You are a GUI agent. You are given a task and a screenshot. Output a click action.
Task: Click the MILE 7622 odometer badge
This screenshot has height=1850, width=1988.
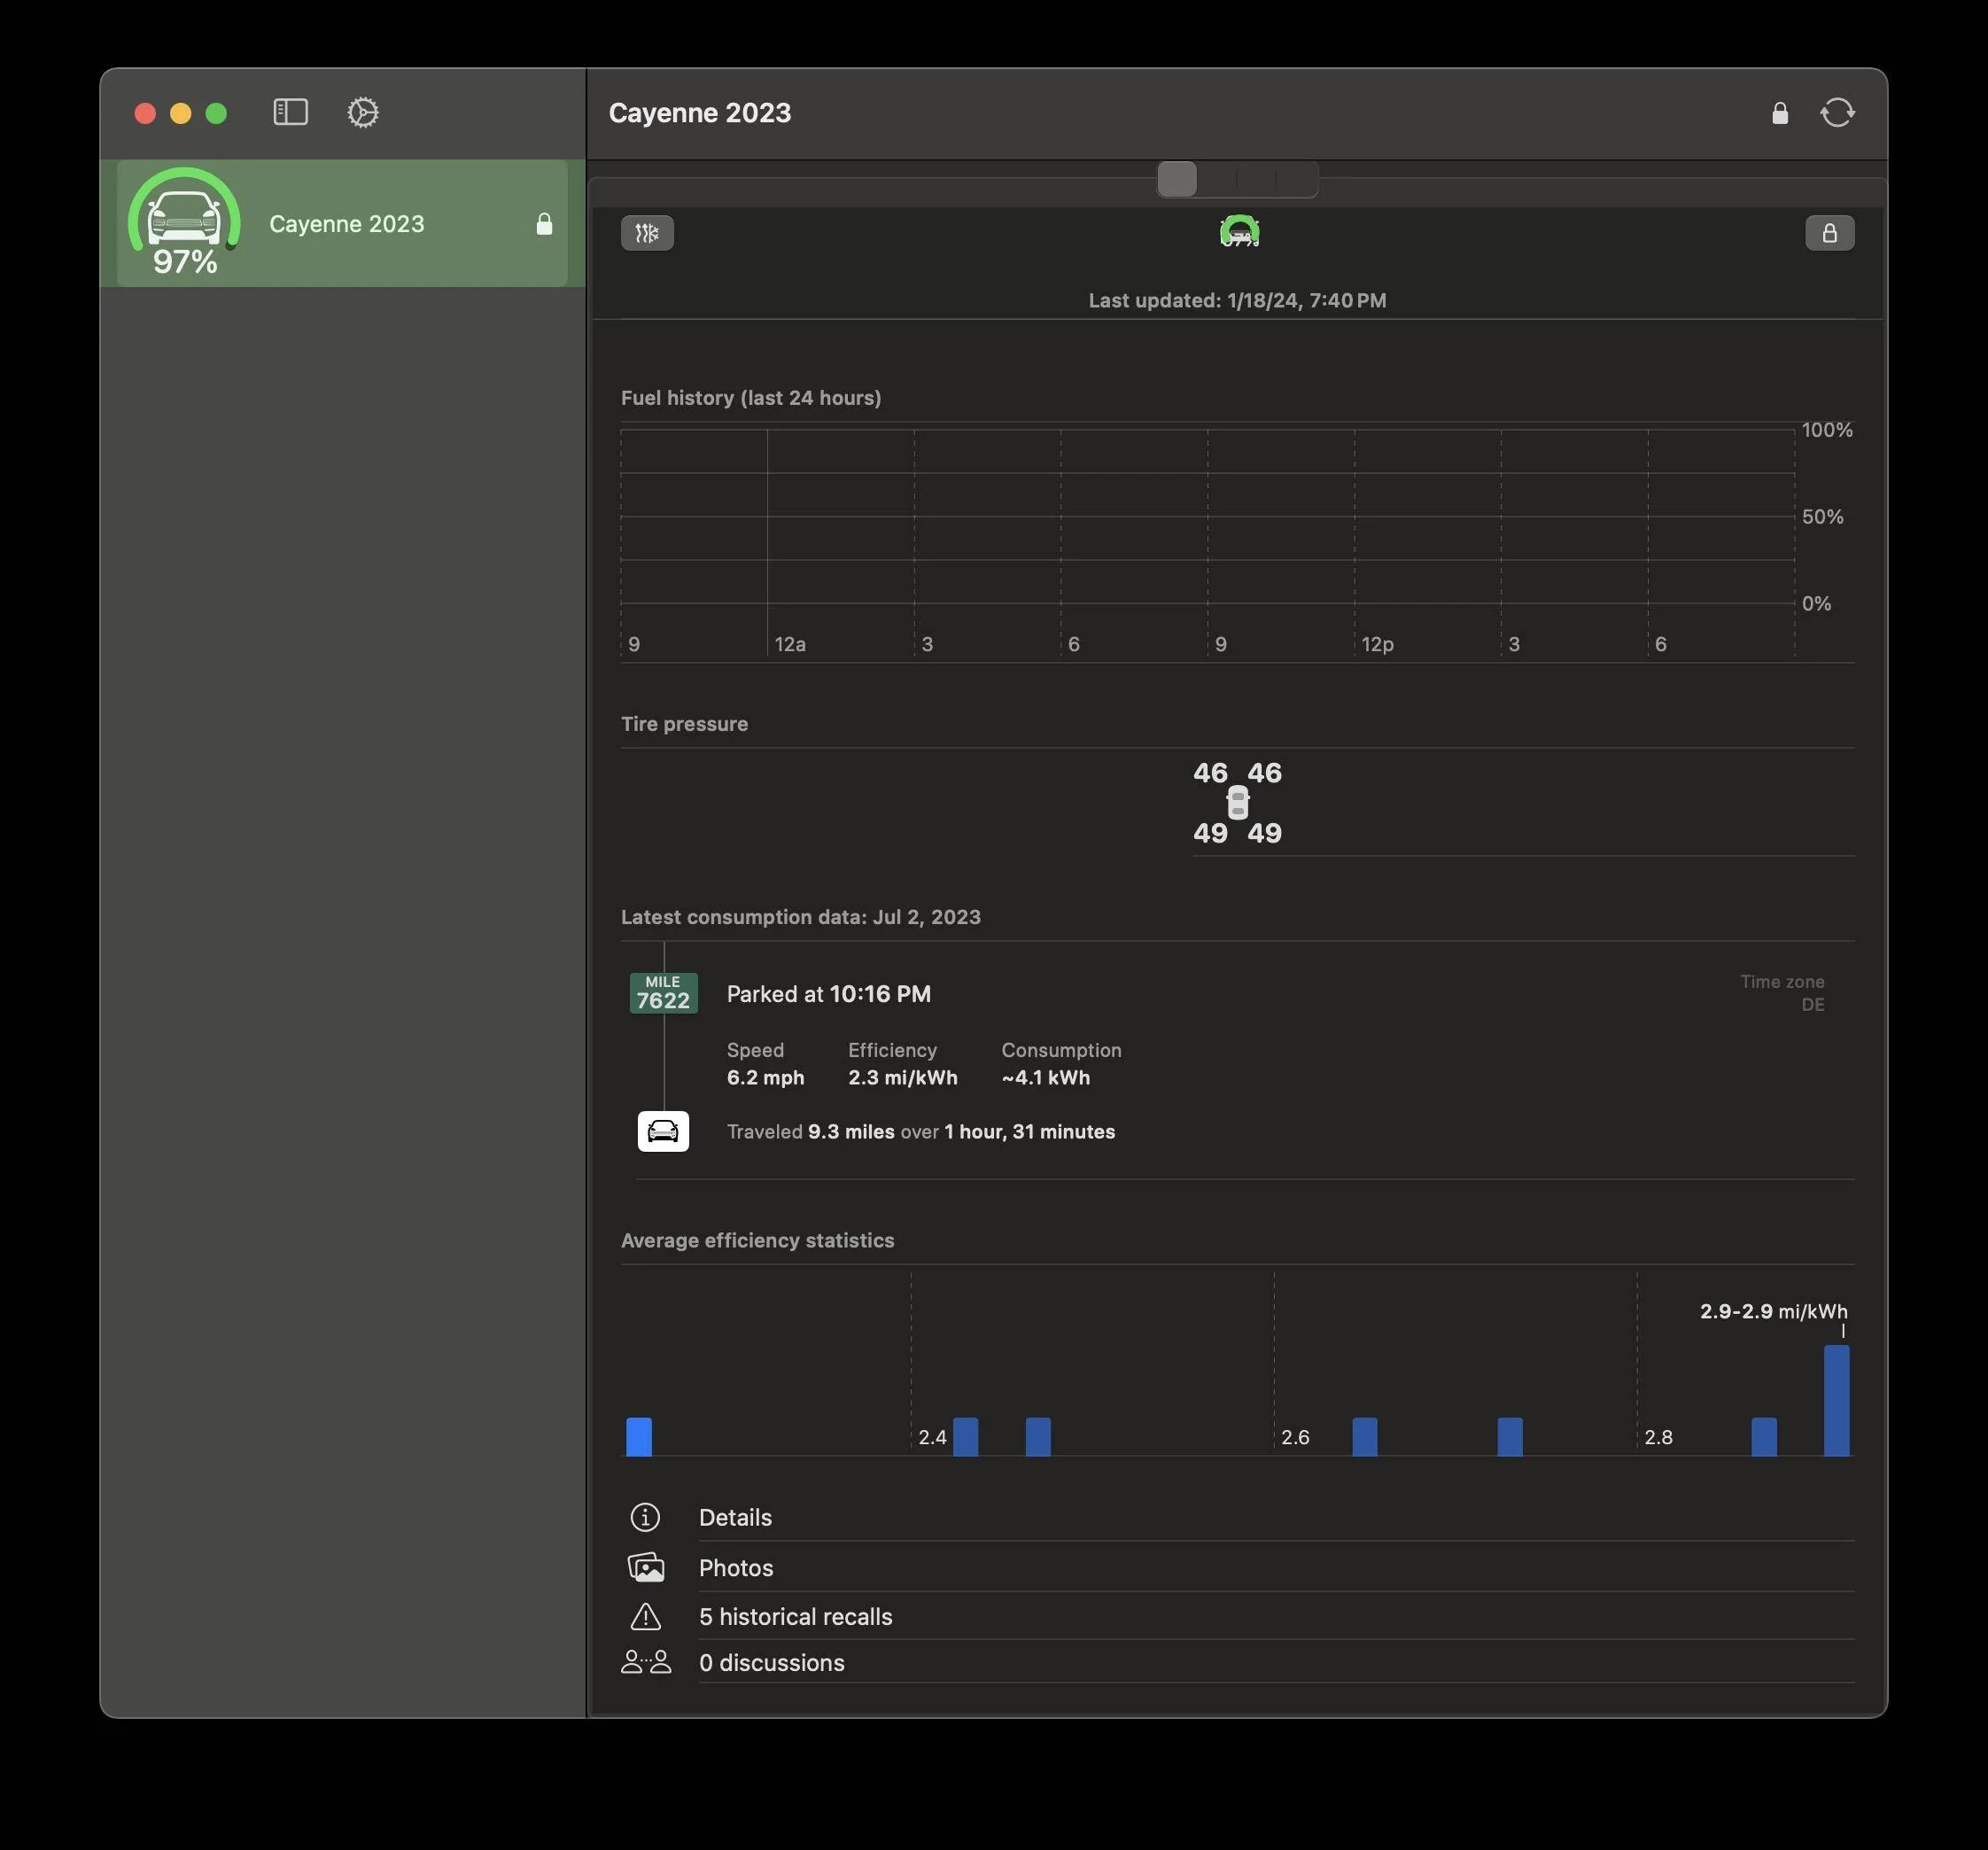pyautogui.click(x=663, y=993)
